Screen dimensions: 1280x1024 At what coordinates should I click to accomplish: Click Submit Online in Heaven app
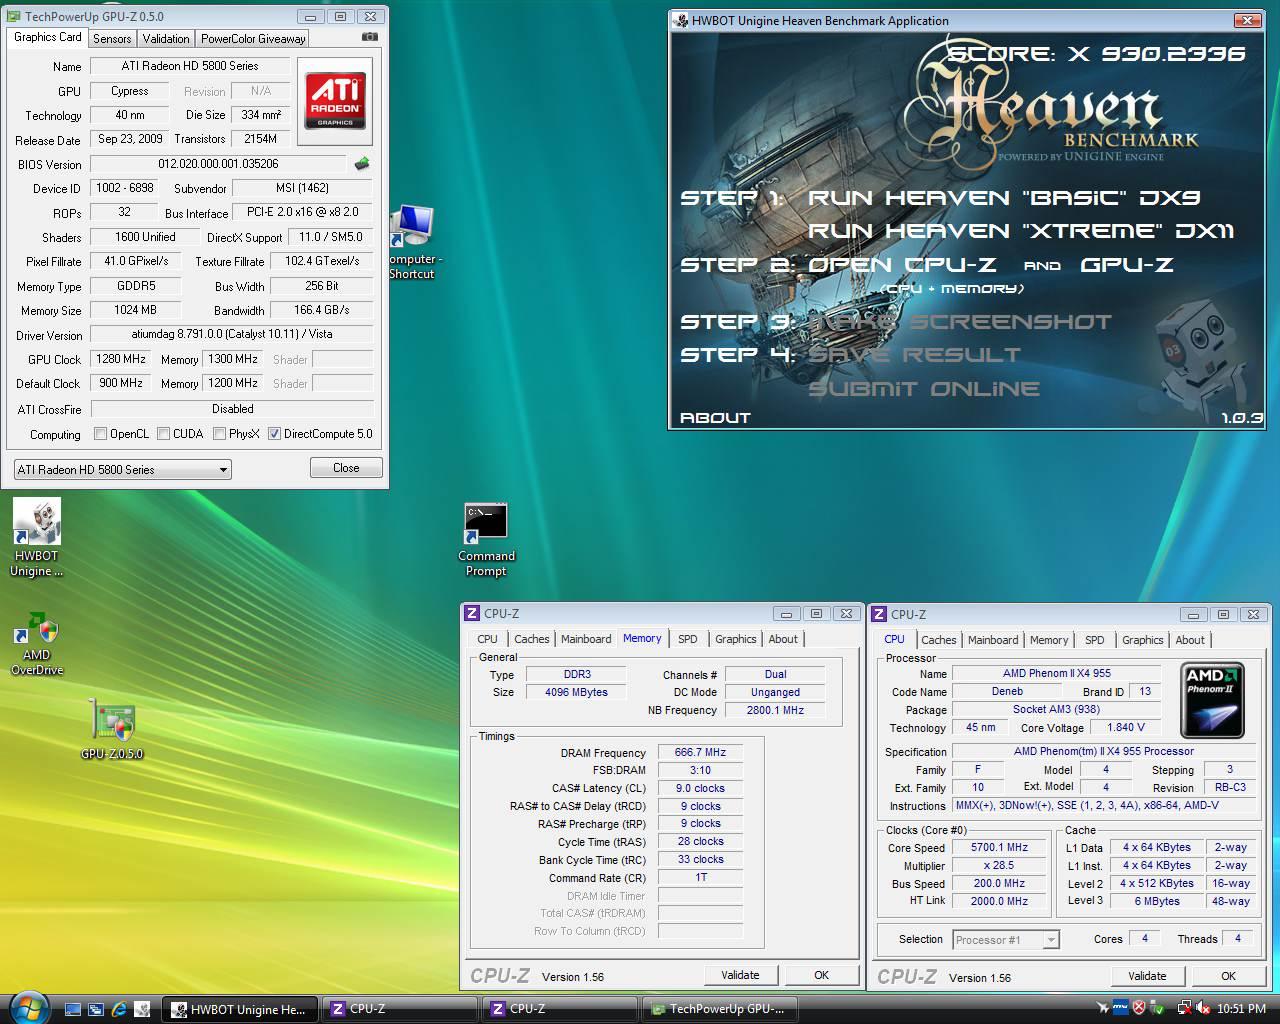click(x=924, y=389)
